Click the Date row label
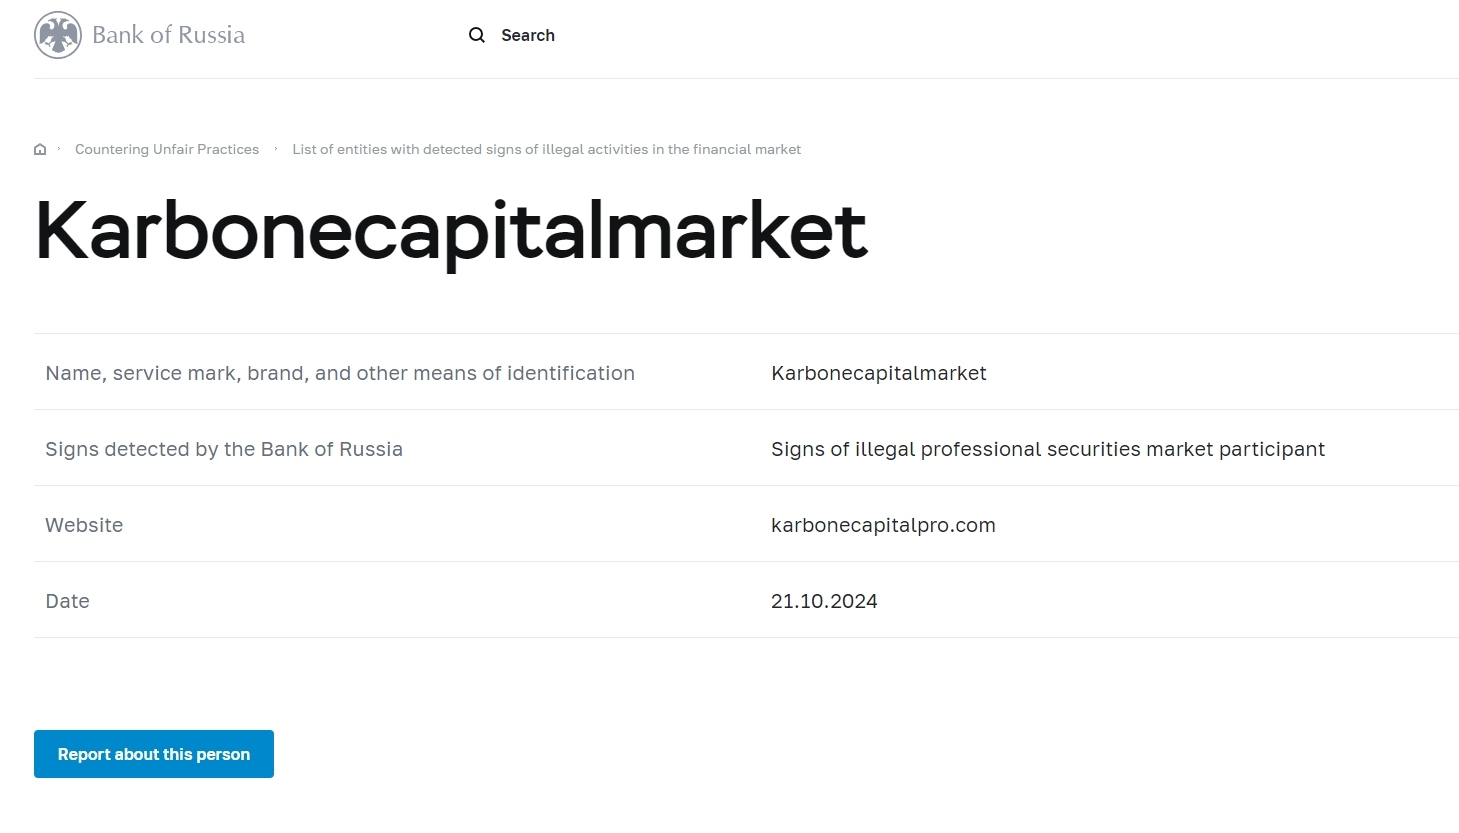Image resolution: width=1459 pixels, height=833 pixels. pos(68,601)
